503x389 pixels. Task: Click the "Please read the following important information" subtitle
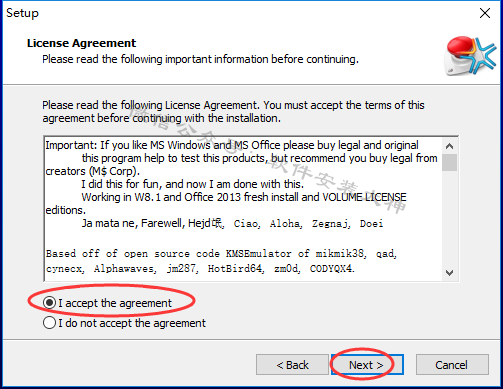(200, 59)
